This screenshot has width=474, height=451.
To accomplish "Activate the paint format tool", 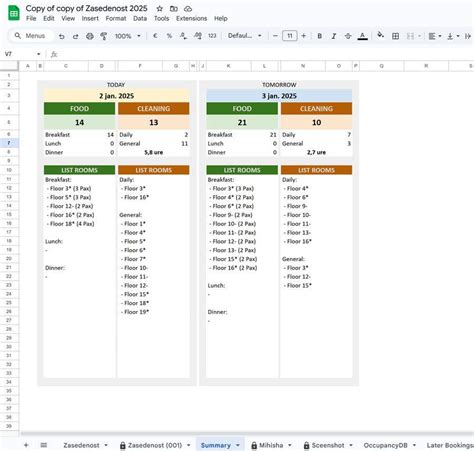I will (x=104, y=36).
